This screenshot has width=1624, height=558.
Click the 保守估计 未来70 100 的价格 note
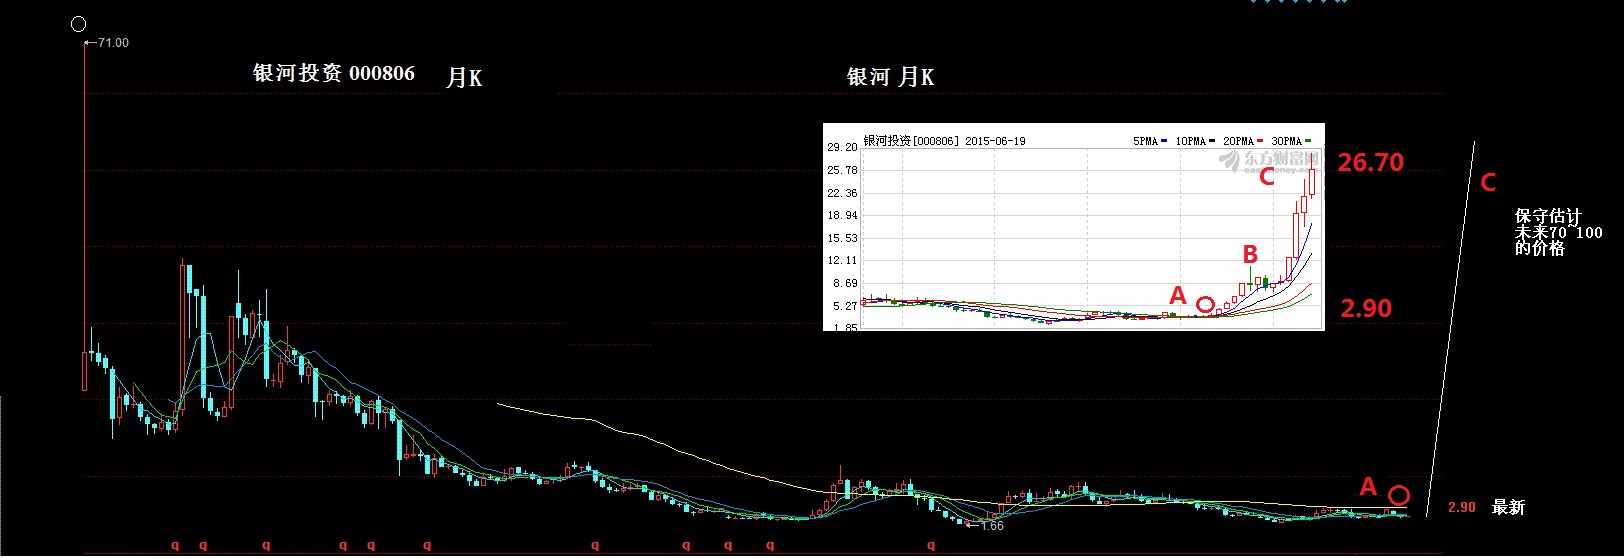(1558, 232)
